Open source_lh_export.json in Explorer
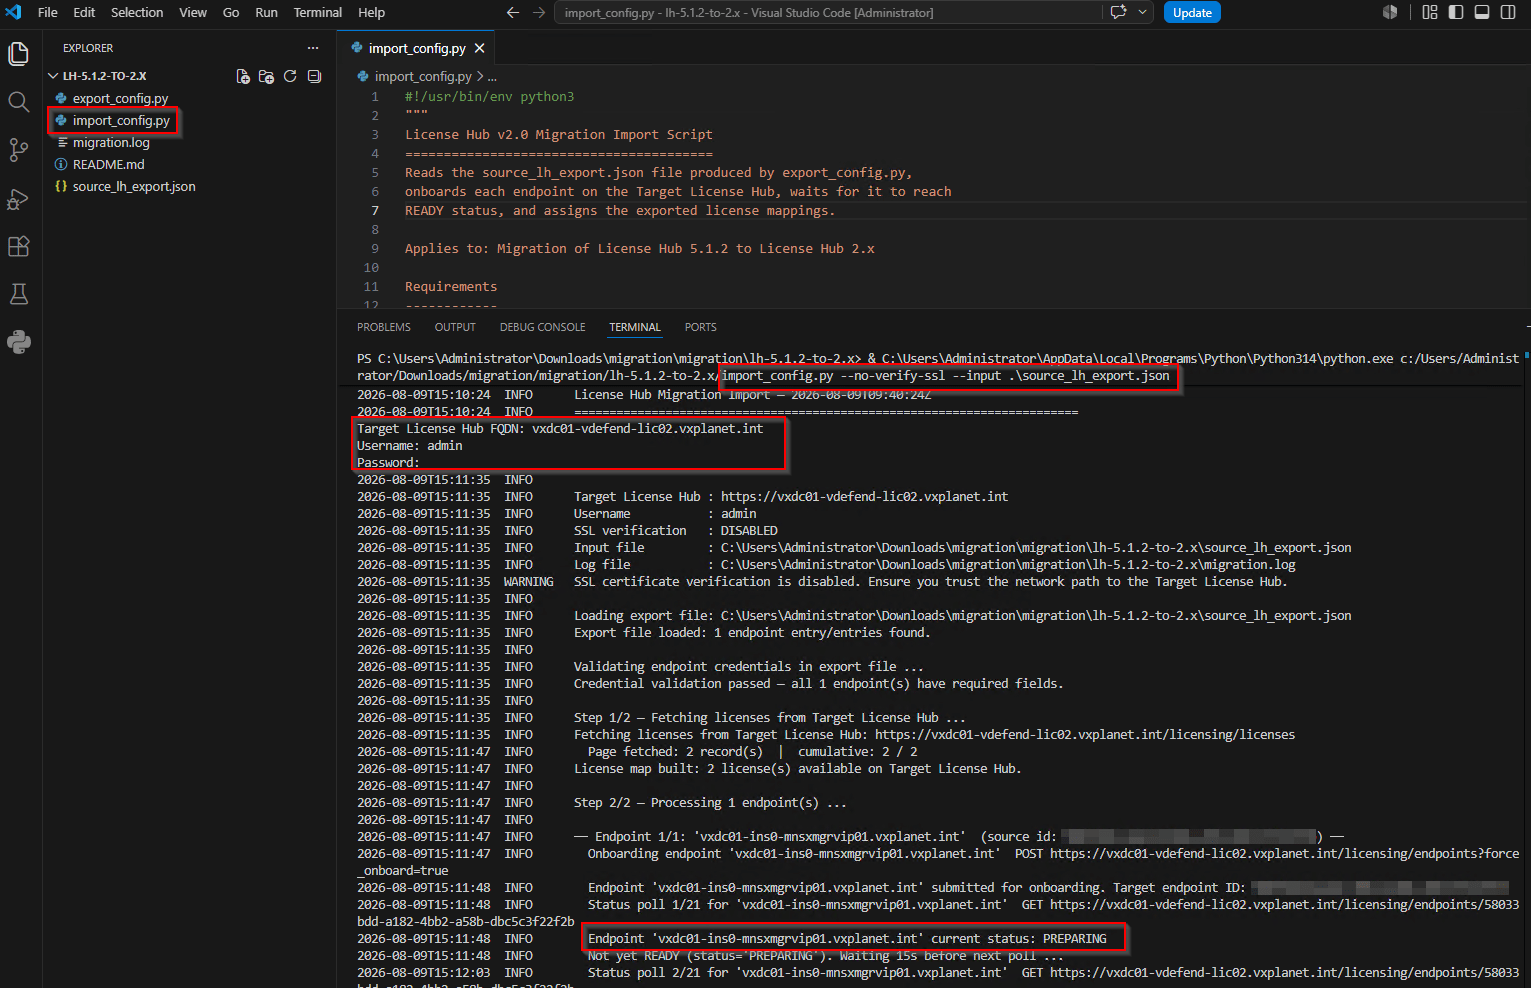This screenshot has height=988, width=1531. 134,186
